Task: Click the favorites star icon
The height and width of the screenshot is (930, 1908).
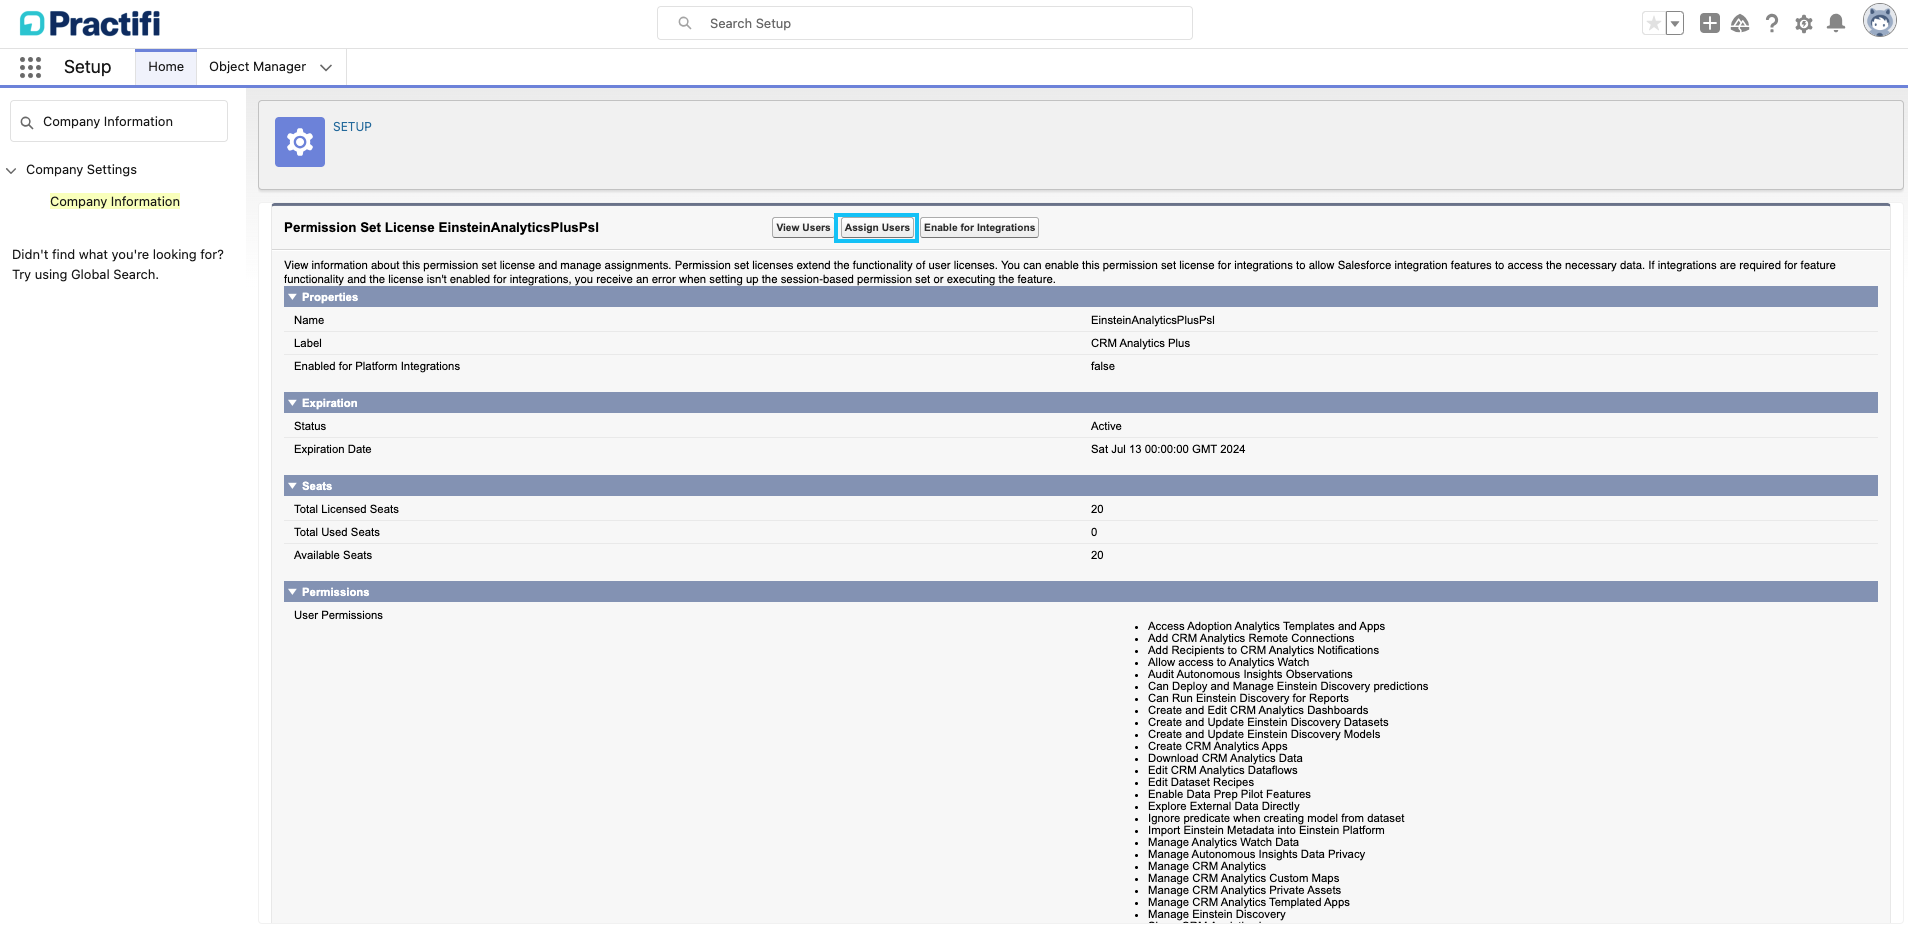Action: (1654, 23)
